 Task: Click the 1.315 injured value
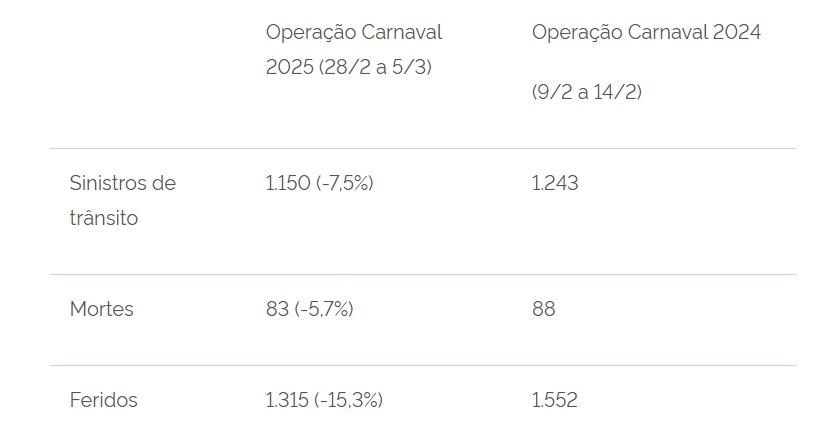(x=286, y=401)
